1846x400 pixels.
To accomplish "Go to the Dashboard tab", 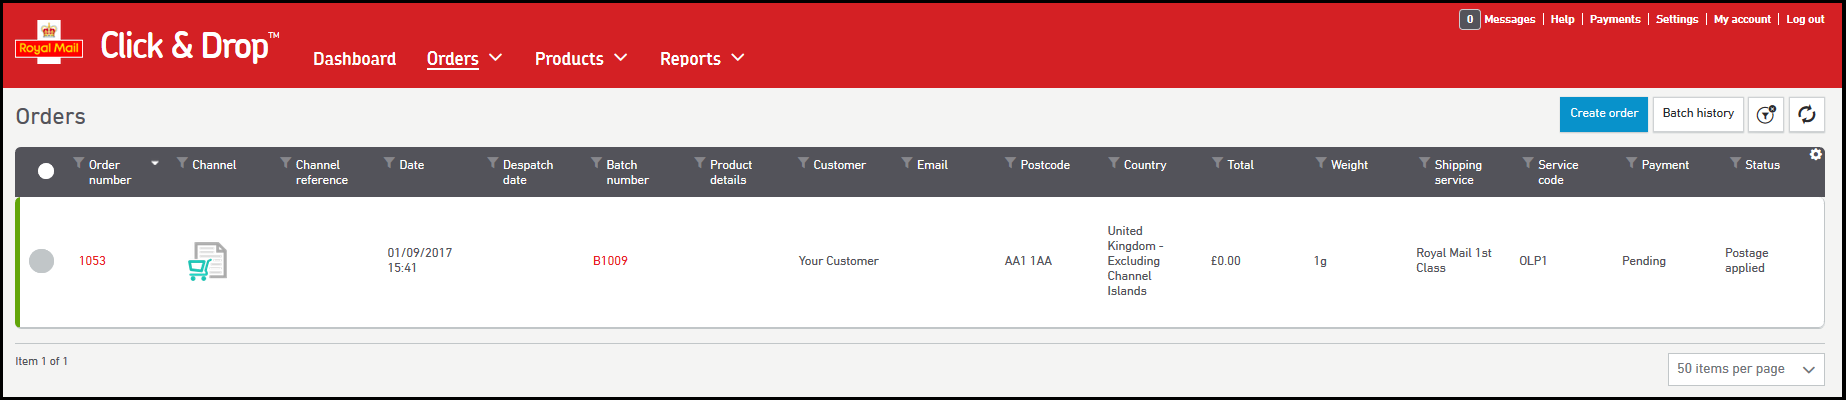I will point(354,59).
